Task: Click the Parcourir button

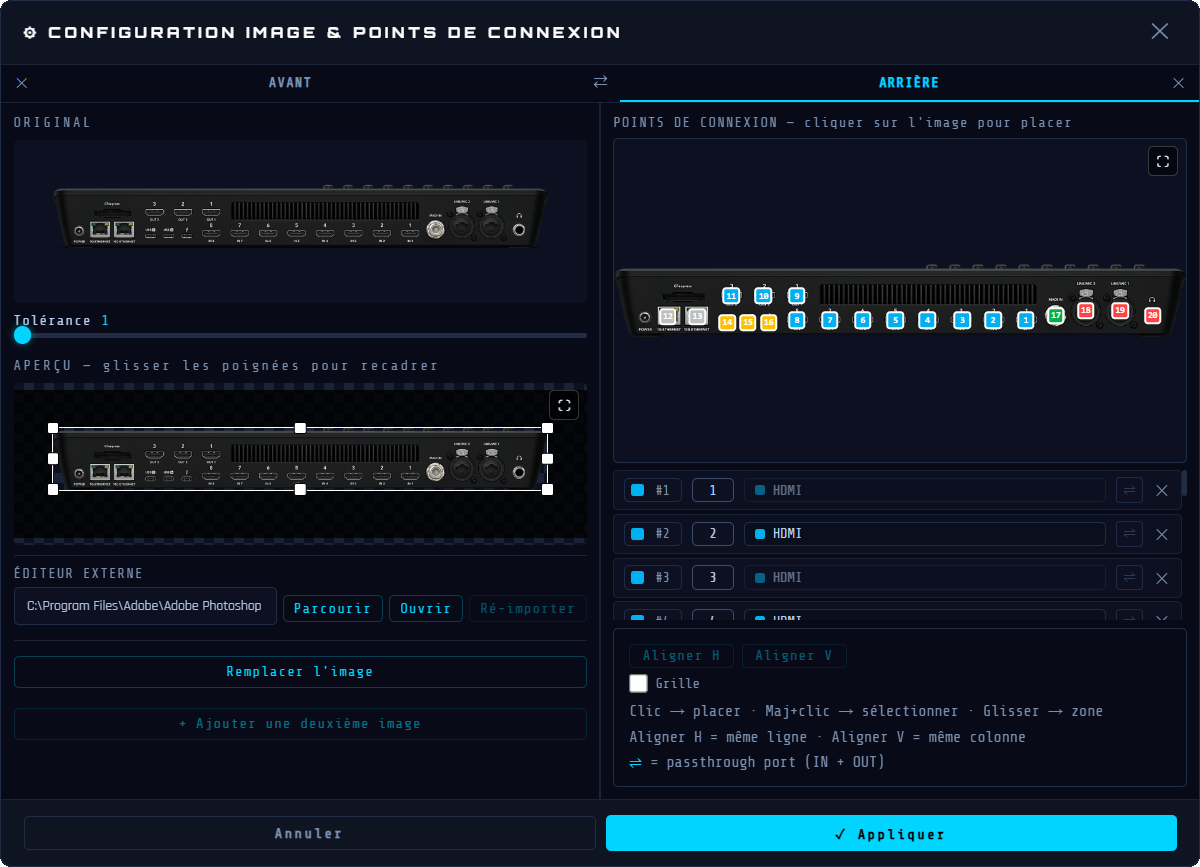Action: pos(333,608)
